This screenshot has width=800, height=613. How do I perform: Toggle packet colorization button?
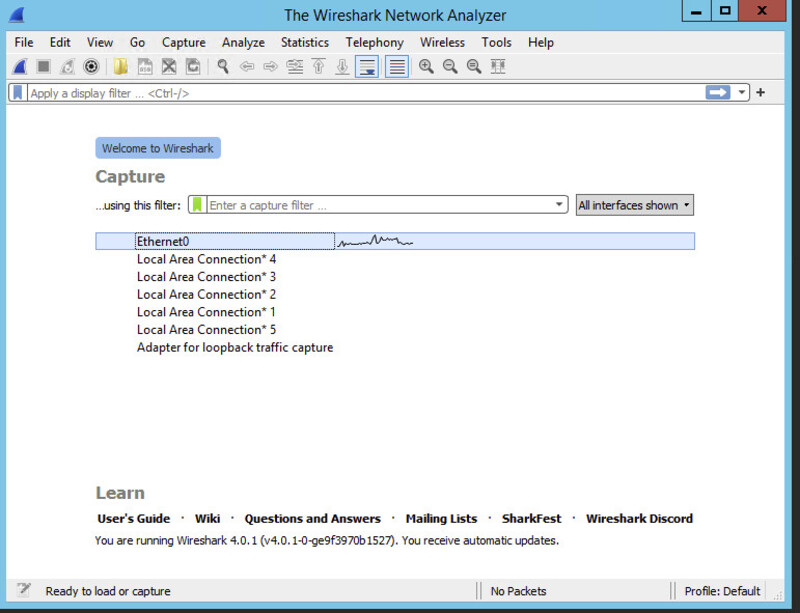click(x=396, y=67)
